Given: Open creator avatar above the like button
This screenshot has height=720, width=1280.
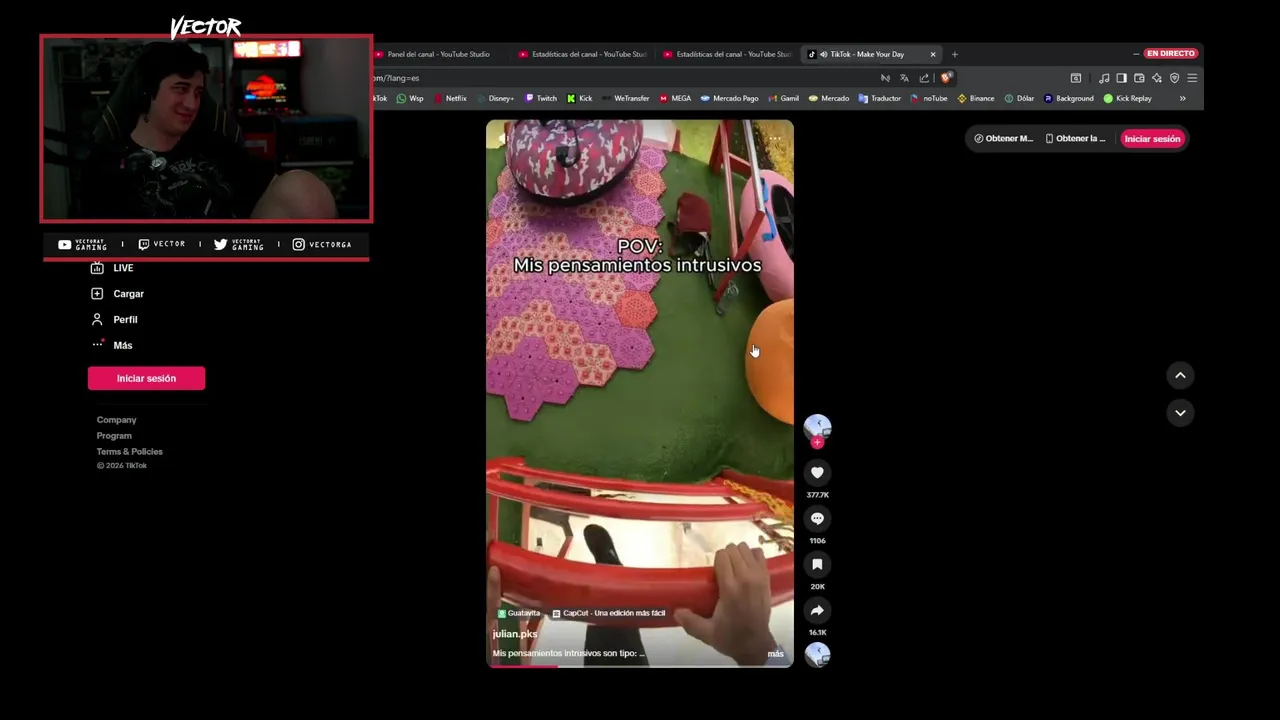Looking at the screenshot, I should [x=817, y=427].
